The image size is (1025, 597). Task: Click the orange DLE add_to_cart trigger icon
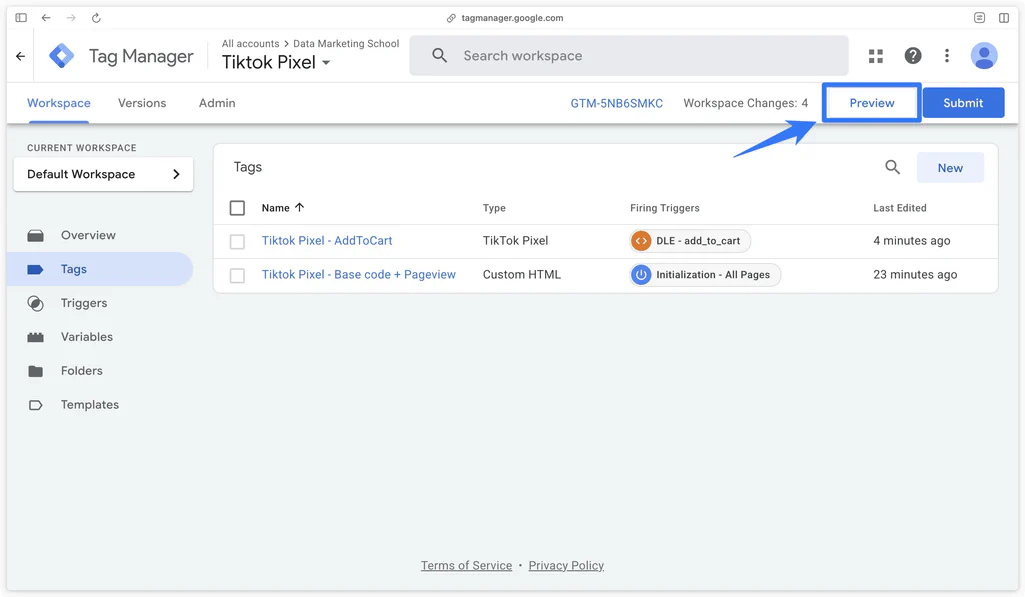tap(641, 241)
